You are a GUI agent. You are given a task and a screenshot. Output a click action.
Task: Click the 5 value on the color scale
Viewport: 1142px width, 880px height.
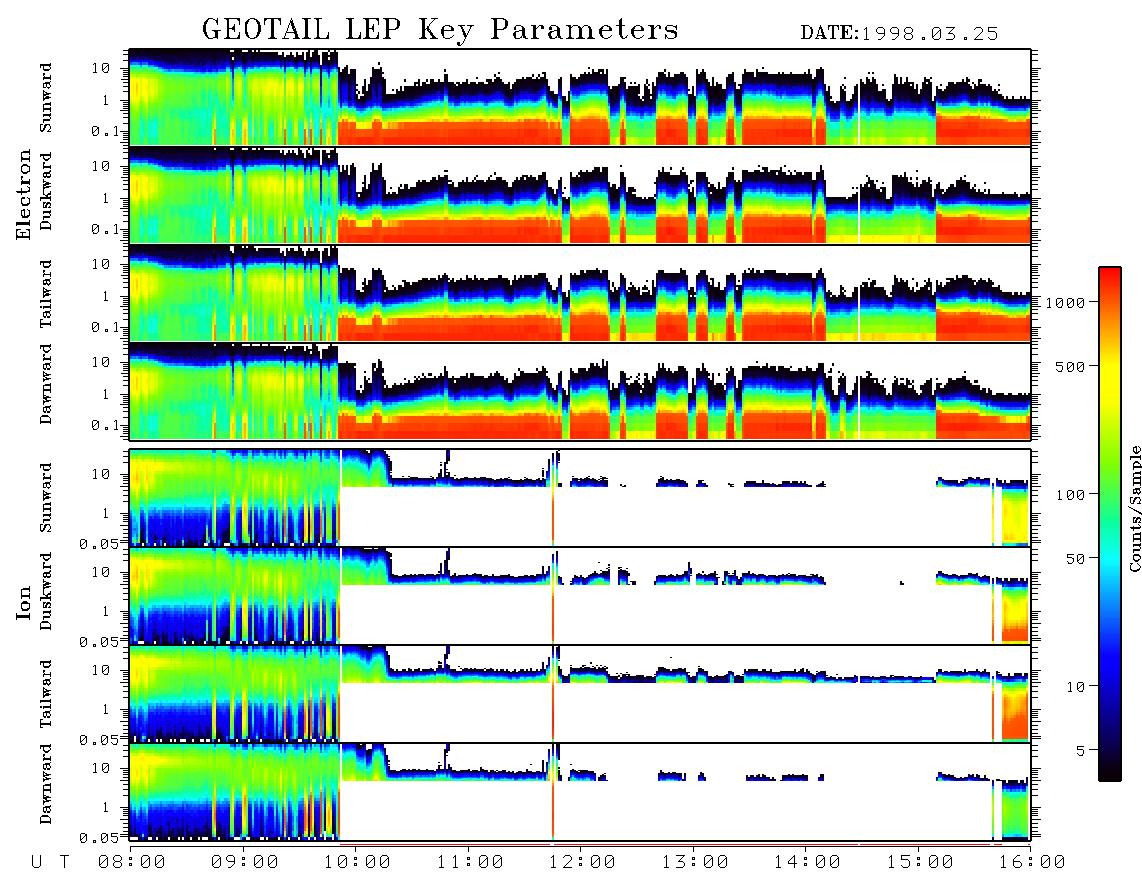tap(1080, 751)
